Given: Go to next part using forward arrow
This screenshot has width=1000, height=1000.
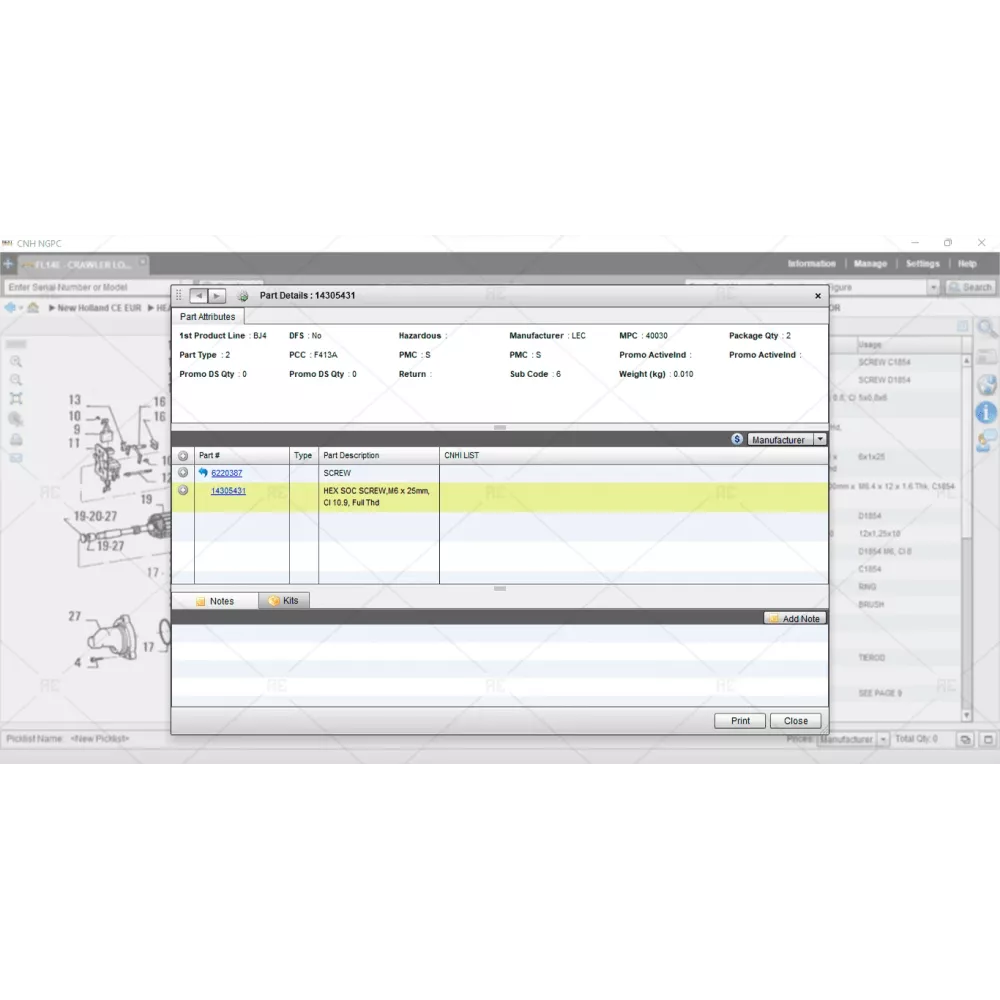Looking at the screenshot, I should [217, 296].
